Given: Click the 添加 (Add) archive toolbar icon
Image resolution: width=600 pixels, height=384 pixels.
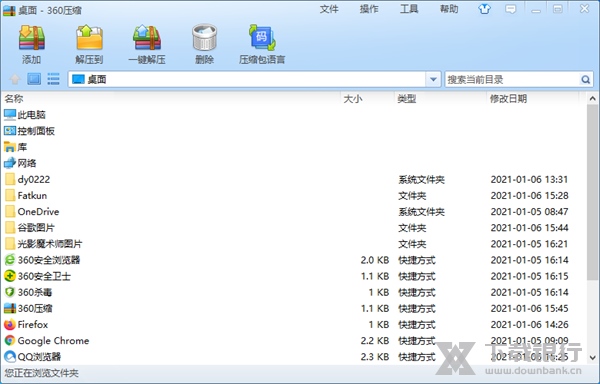Looking at the screenshot, I should click(x=32, y=38).
